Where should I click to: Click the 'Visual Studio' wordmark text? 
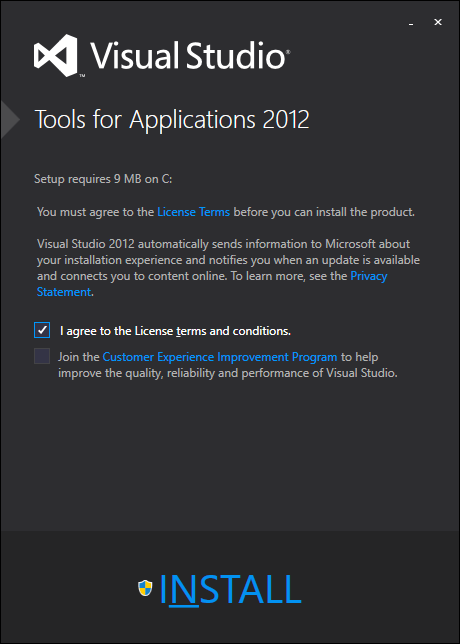pos(188,55)
